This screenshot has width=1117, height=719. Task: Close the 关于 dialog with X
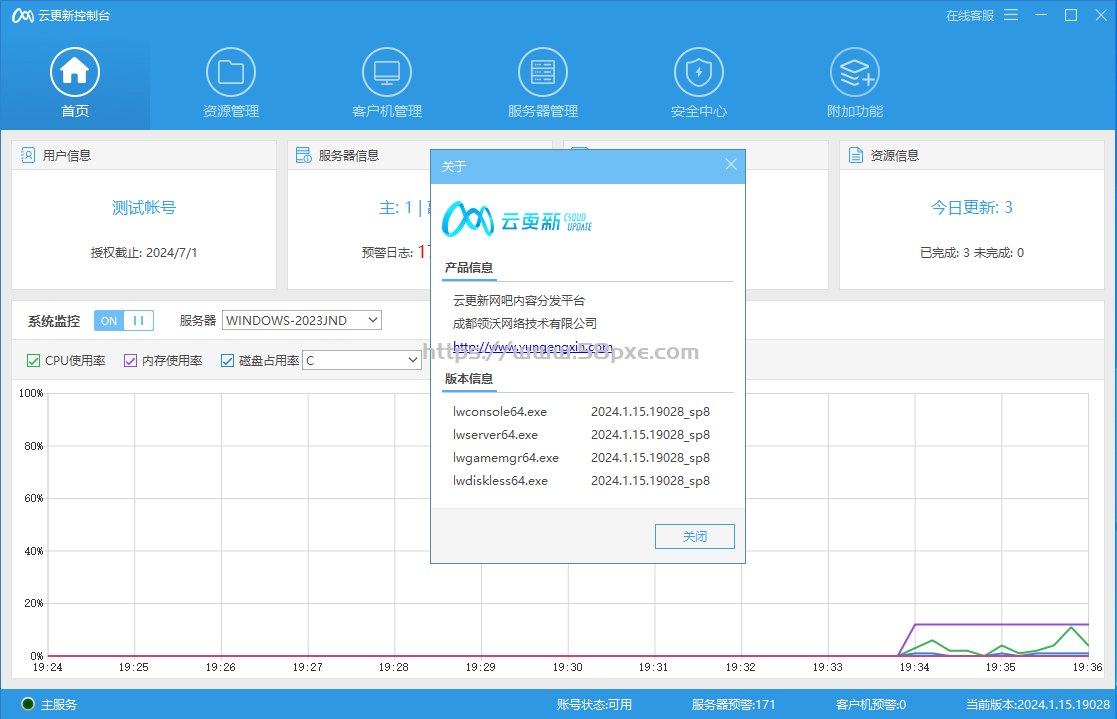(x=731, y=165)
